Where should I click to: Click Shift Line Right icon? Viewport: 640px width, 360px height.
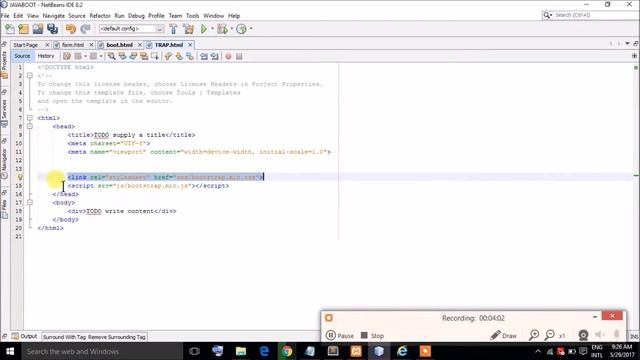coord(215,56)
